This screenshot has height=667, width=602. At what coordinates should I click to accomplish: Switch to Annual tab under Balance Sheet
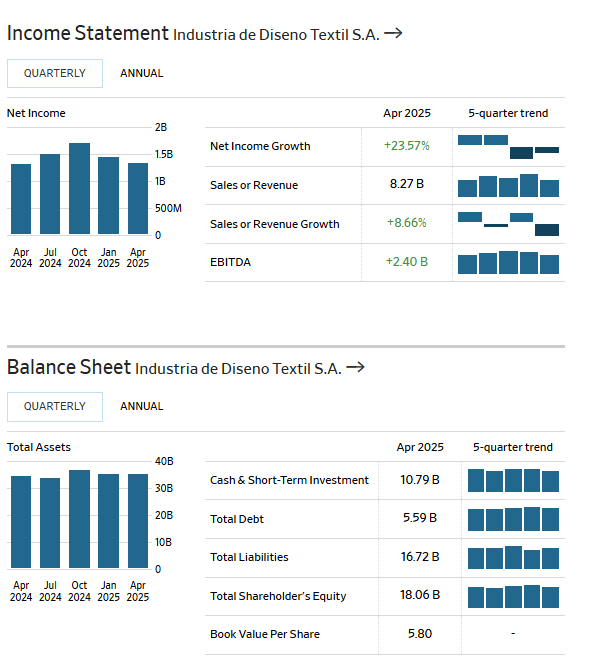[x=142, y=406]
